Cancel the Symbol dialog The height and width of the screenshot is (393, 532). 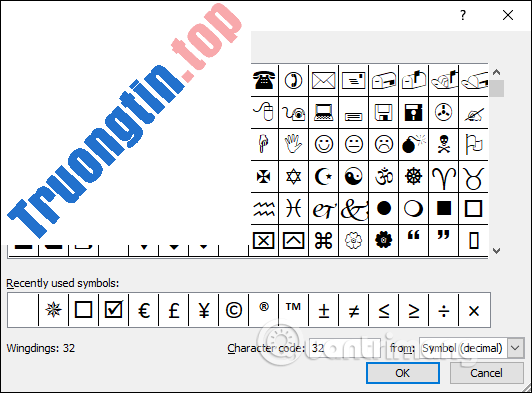tap(486, 373)
